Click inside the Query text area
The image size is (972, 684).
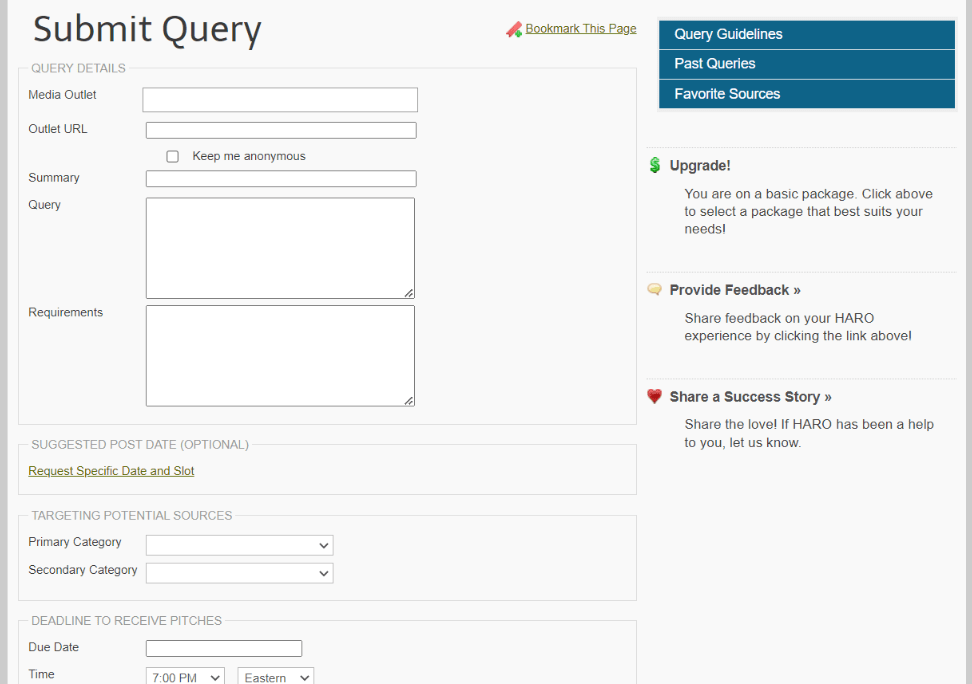click(x=280, y=248)
